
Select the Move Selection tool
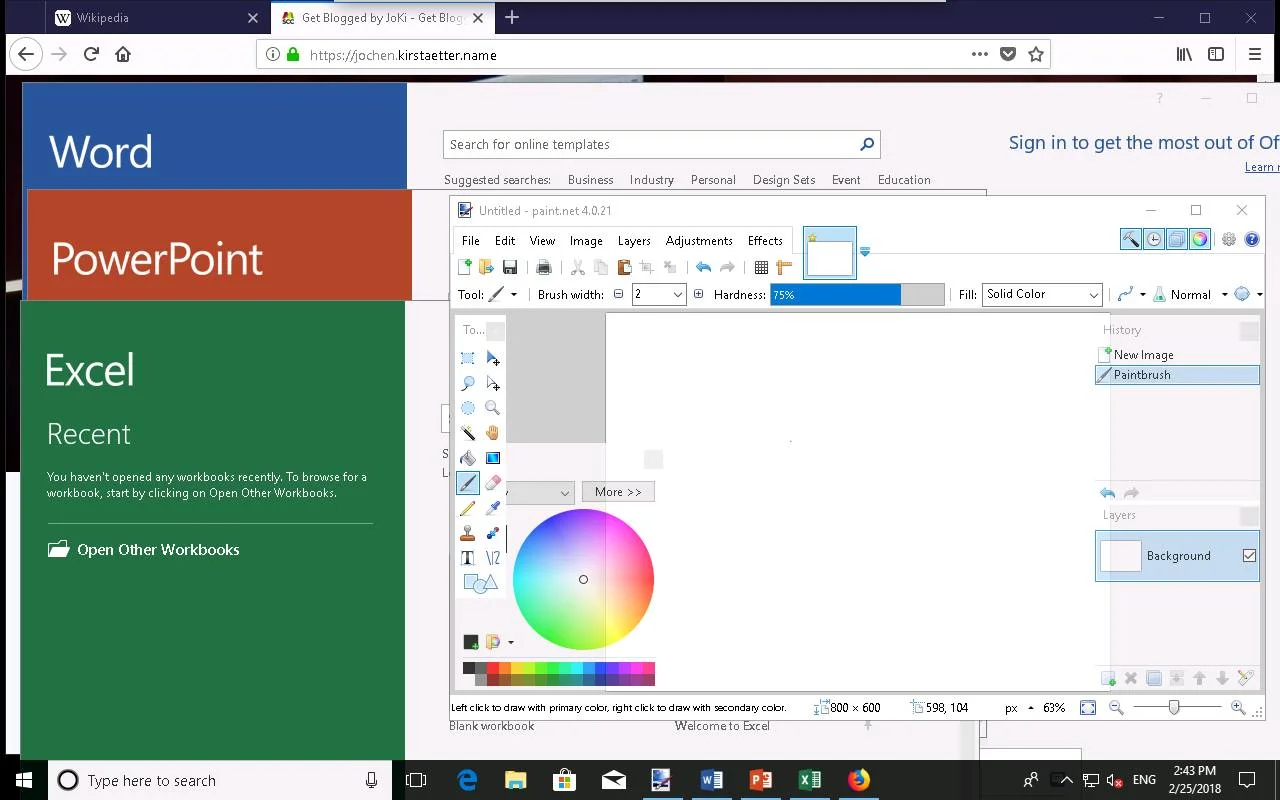click(493, 383)
